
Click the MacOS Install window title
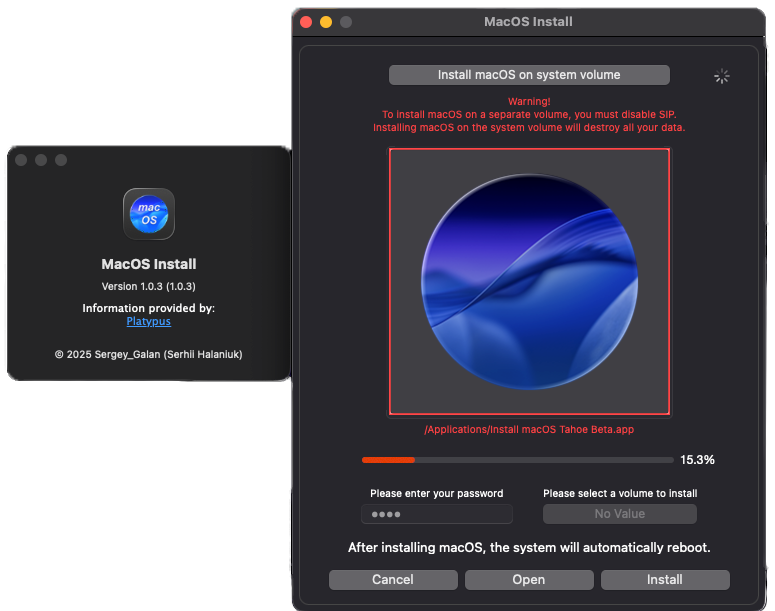click(528, 22)
